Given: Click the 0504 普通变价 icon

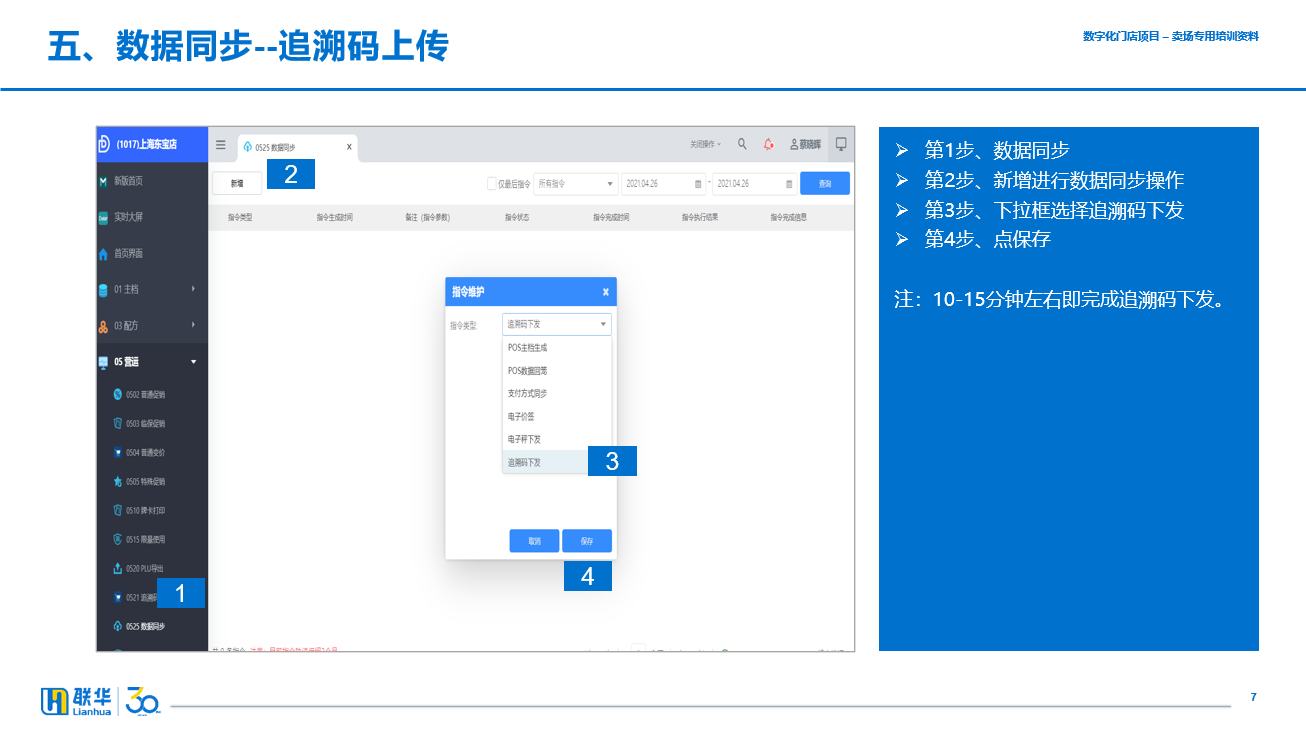Looking at the screenshot, I should pos(118,452).
